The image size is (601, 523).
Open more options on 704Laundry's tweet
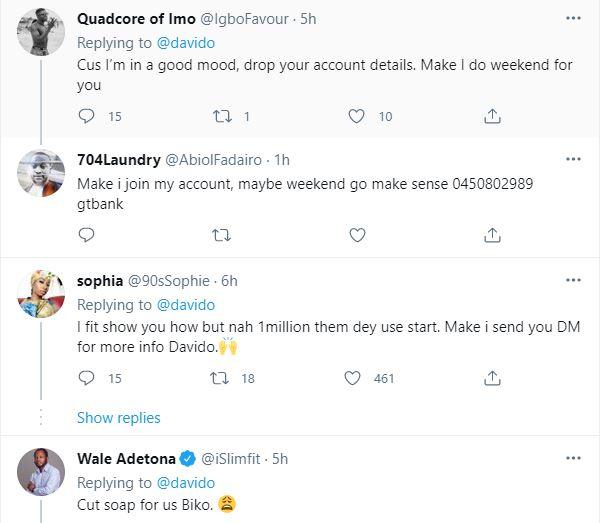[x=572, y=159]
